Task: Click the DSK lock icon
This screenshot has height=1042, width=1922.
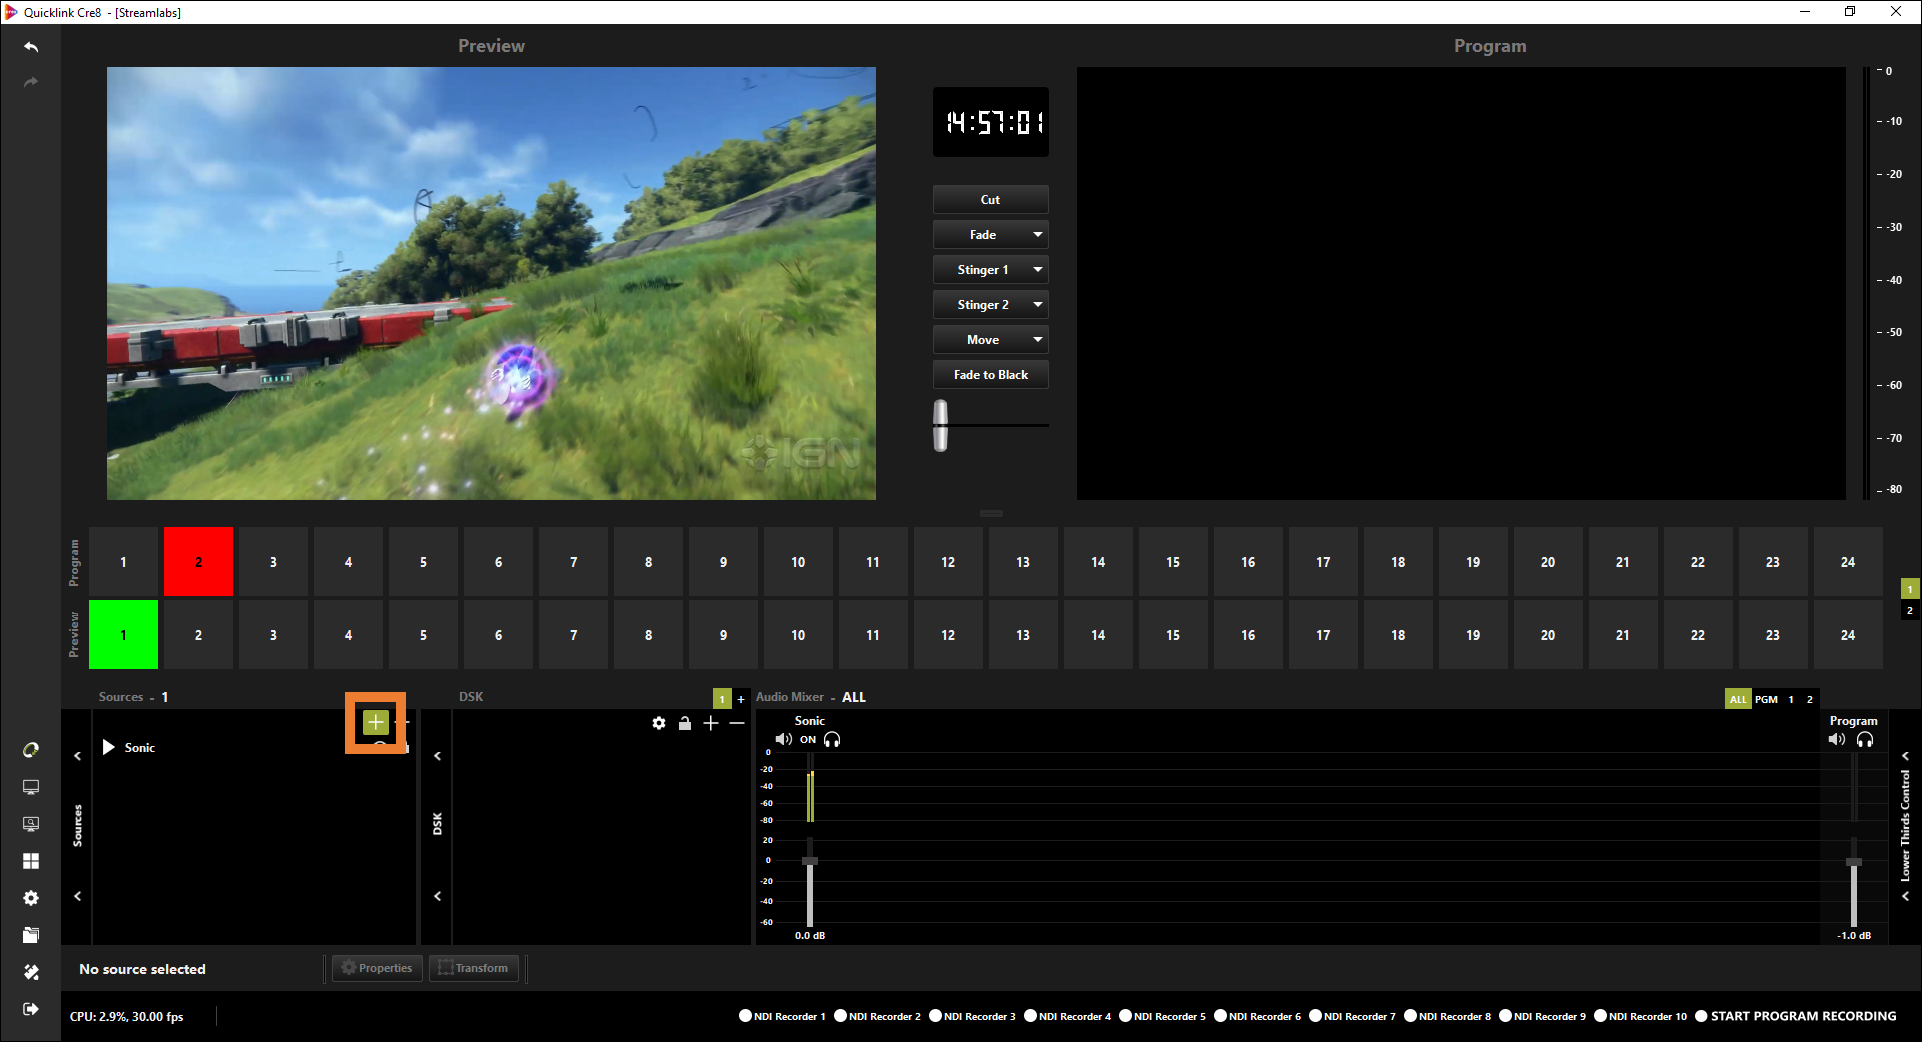Action: tap(685, 723)
